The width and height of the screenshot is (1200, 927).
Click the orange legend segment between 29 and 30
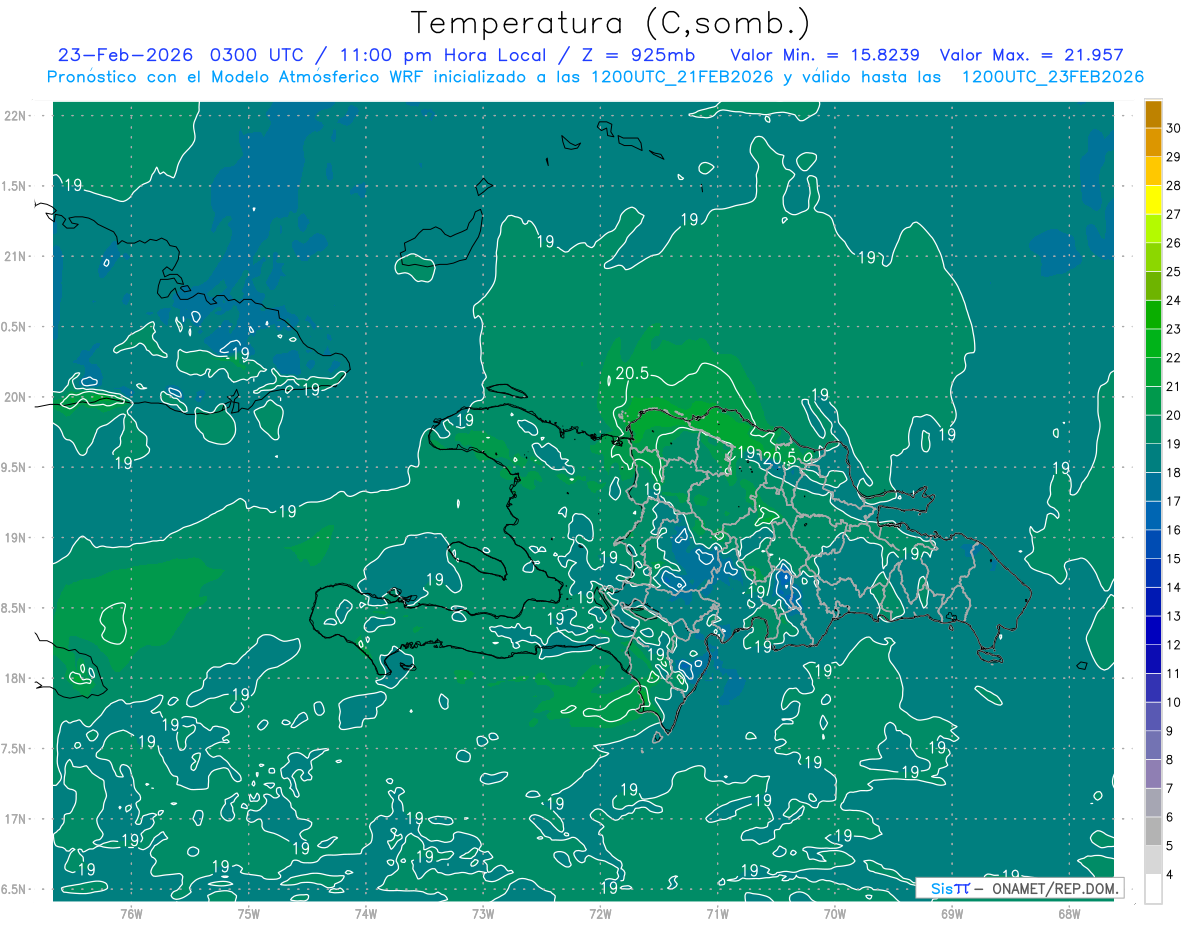(1153, 143)
